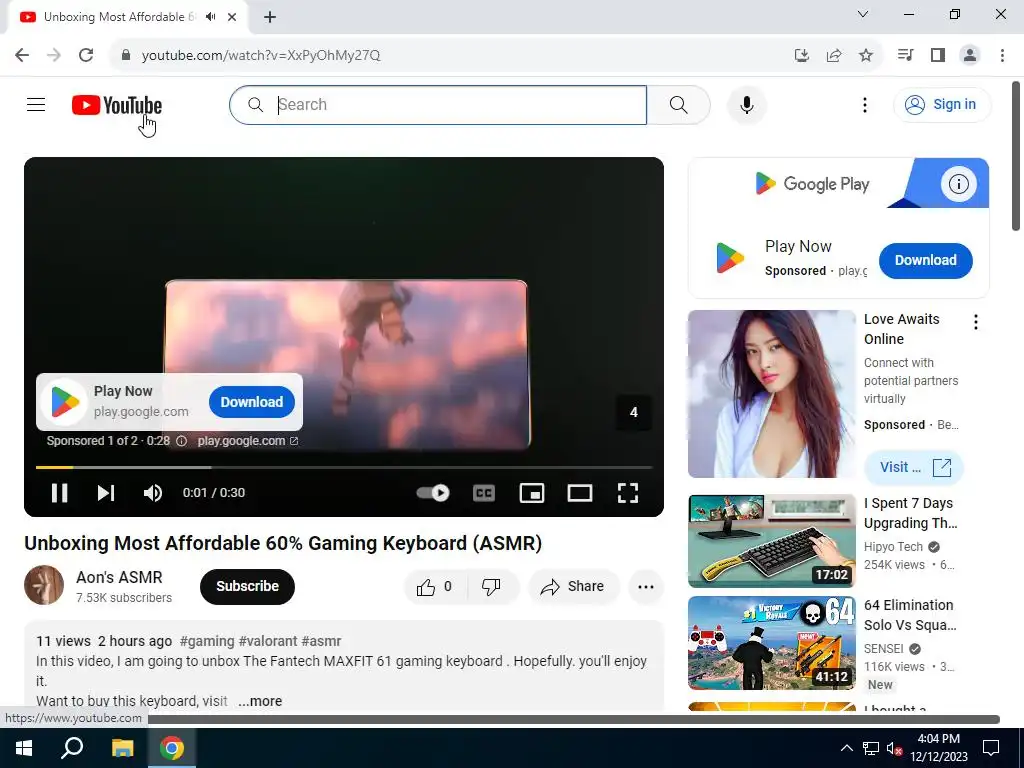Click the page vertical scrollbar
Image resolution: width=1024 pixels, height=768 pixels.
[x=1016, y=155]
